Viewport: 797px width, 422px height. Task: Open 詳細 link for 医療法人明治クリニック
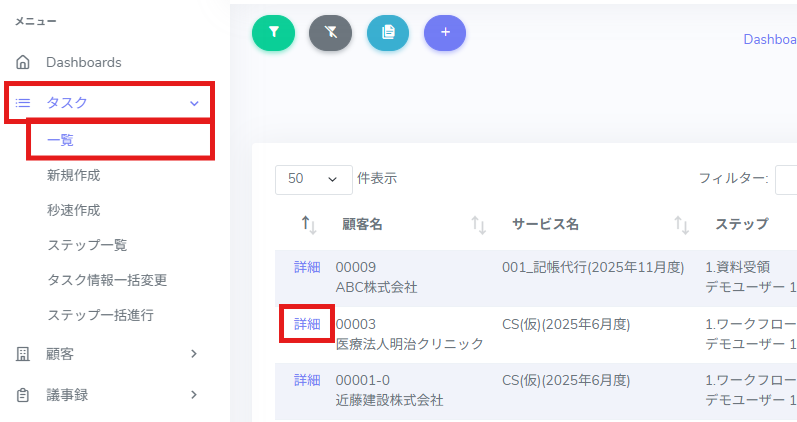point(307,324)
